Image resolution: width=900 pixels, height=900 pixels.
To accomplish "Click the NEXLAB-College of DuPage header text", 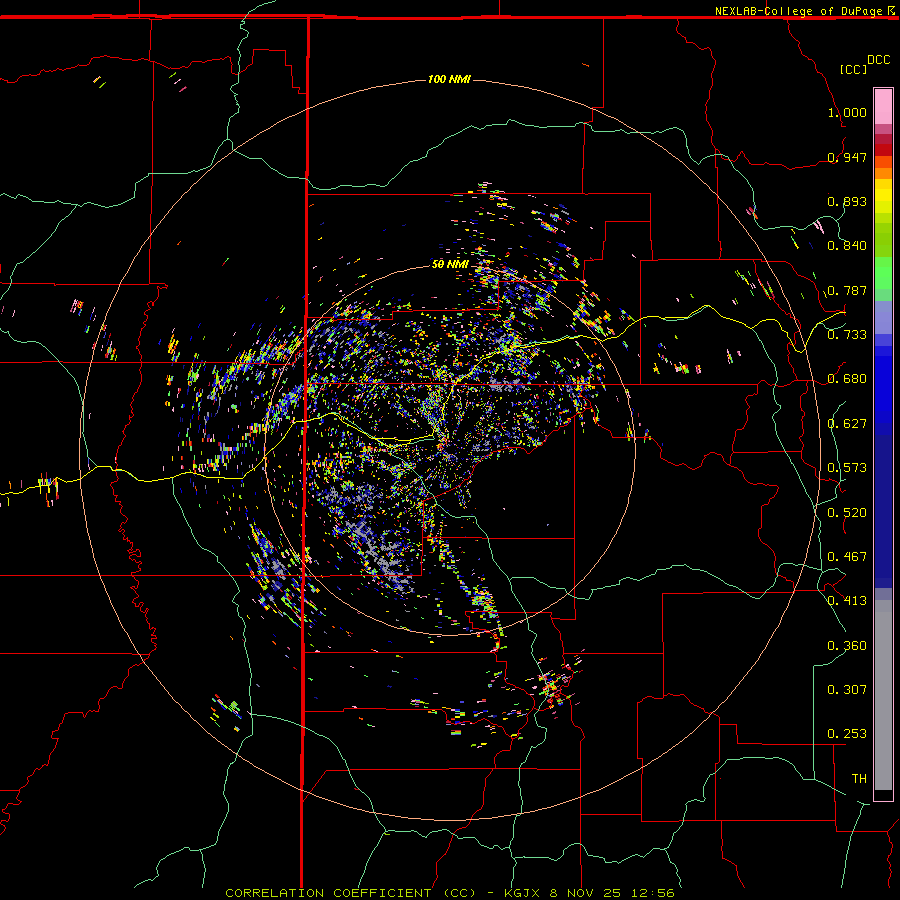I will (x=798, y=11).
